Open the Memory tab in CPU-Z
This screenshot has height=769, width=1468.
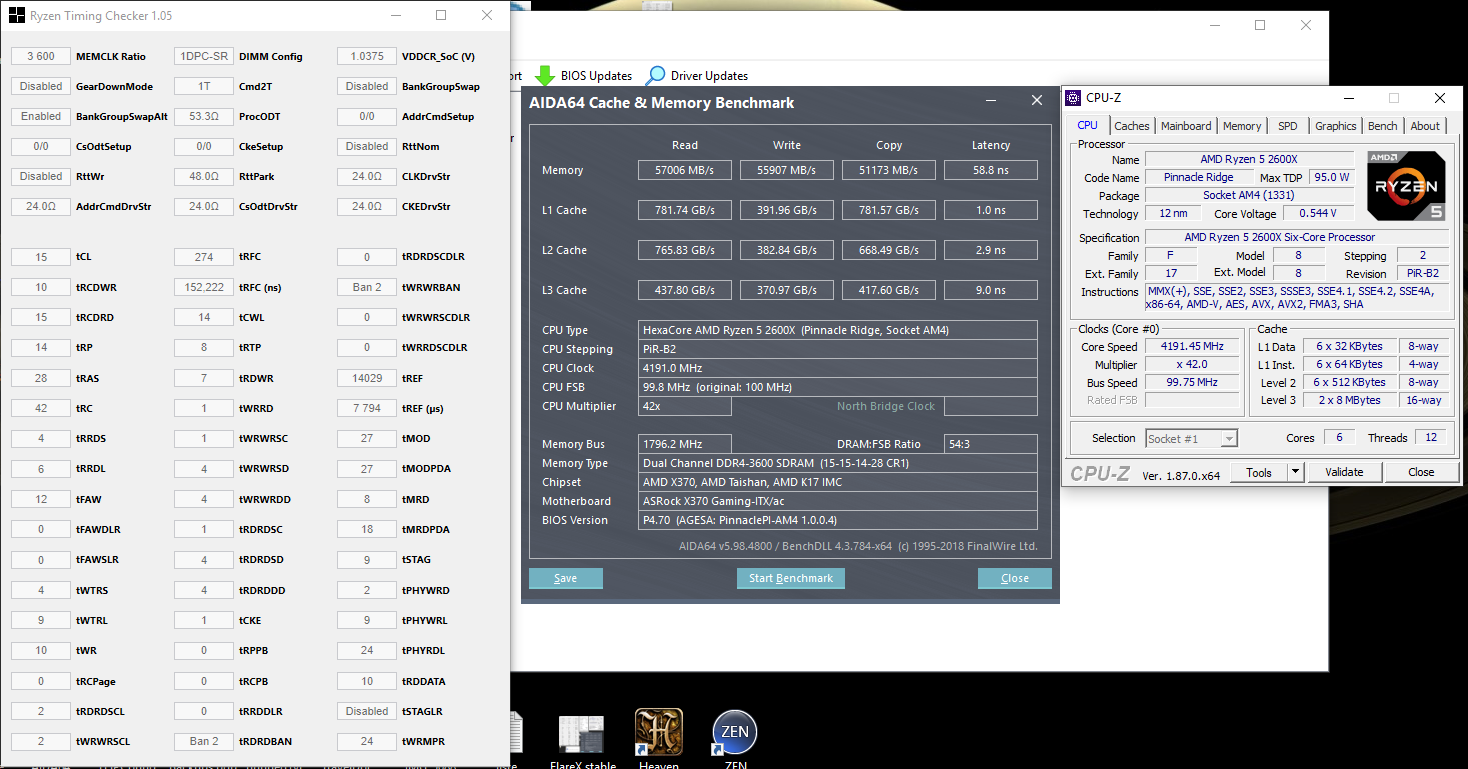coord(1241,126)
